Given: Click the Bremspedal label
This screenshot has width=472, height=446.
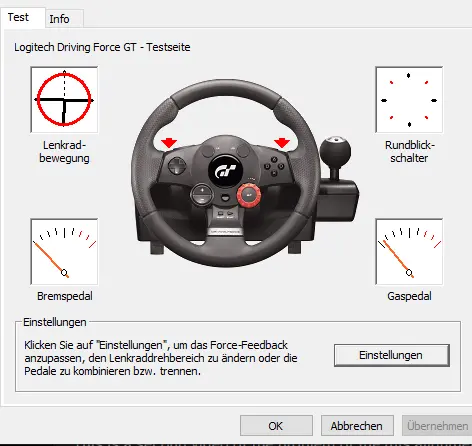Looking at the screenshot, I should (x=65, y=296).
